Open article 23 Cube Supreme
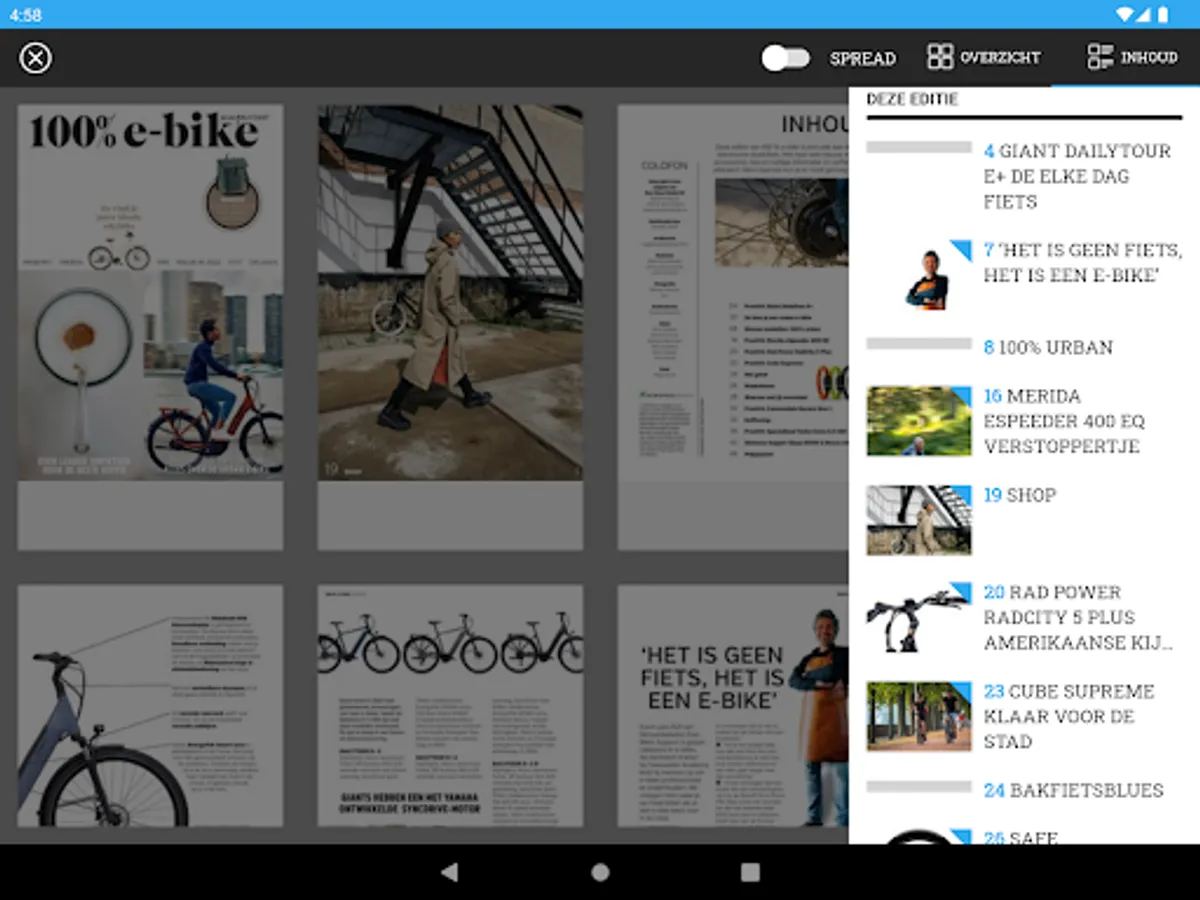The width and height of the screenshot is (1200, 900). coord(1024,716)
